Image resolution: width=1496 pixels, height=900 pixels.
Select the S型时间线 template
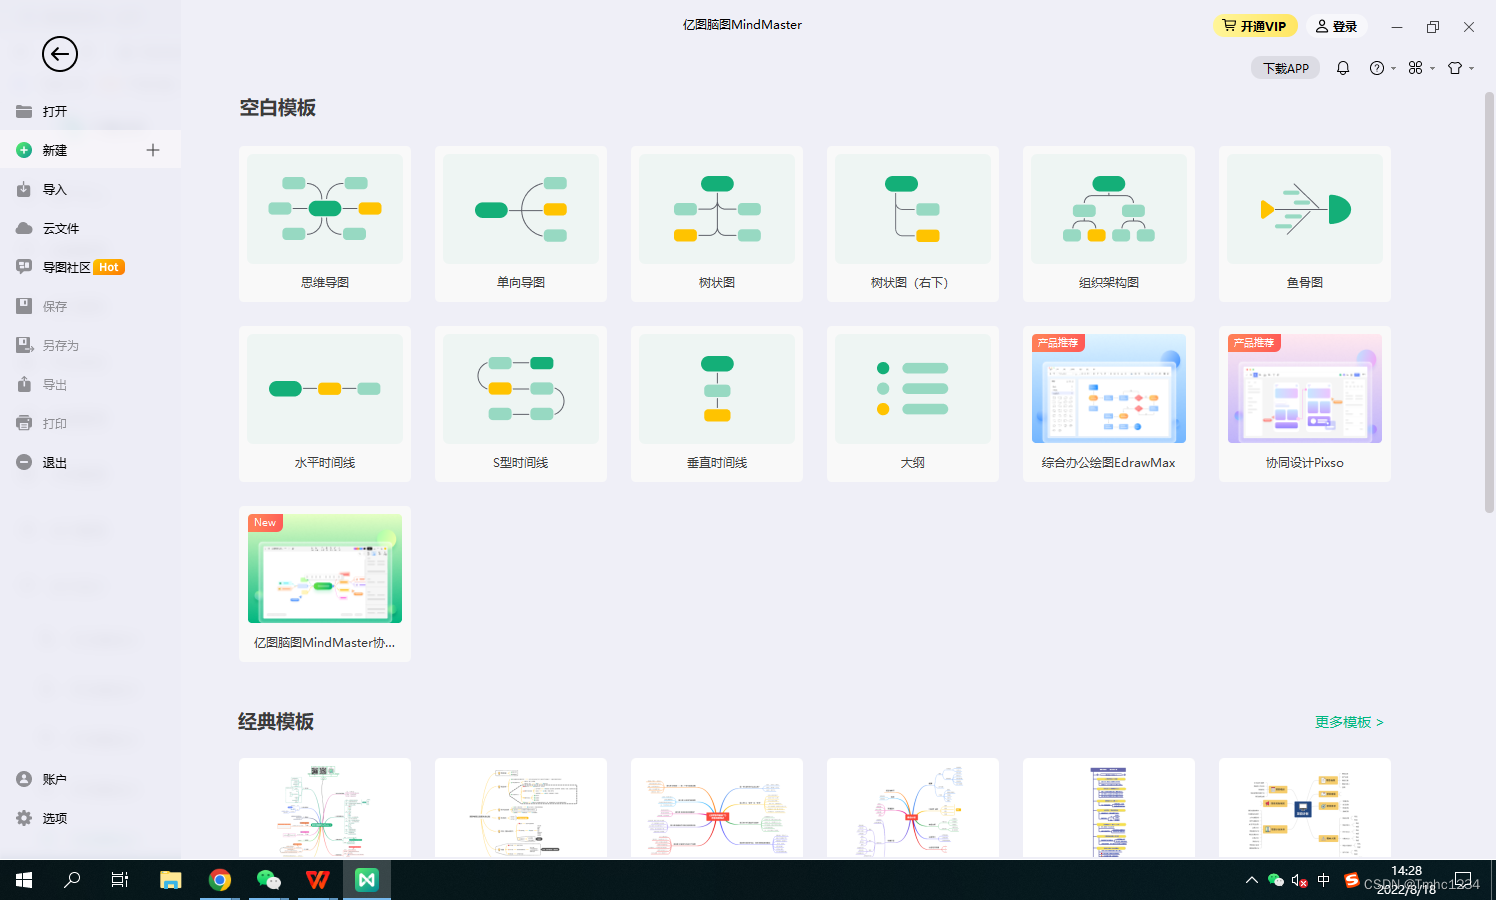(x=521, y=404)
